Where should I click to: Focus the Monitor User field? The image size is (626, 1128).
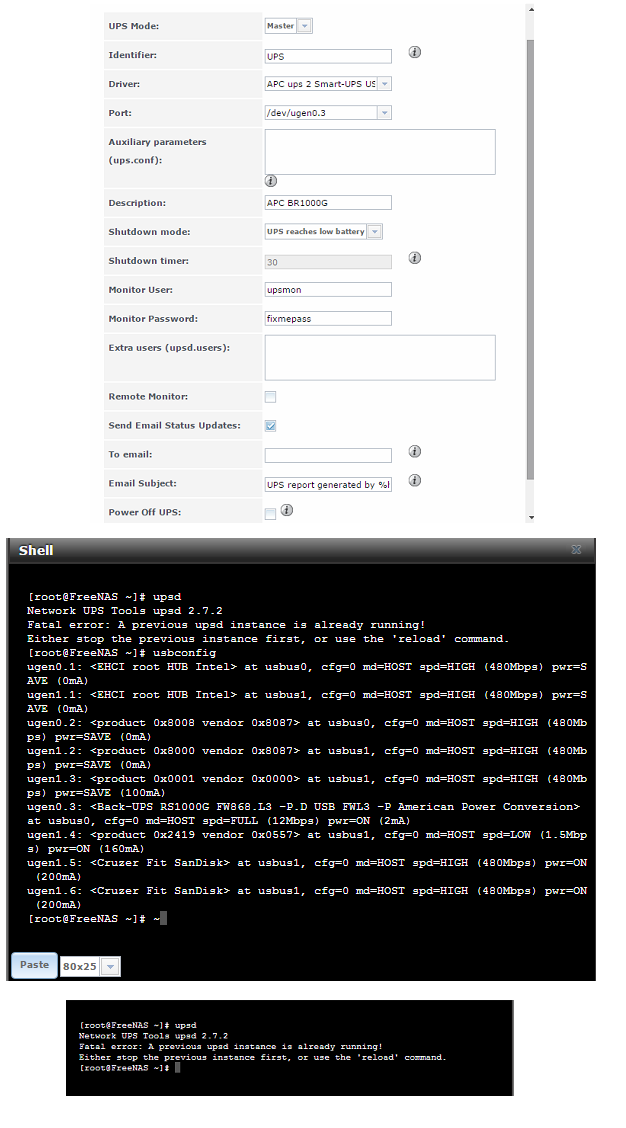328,290
